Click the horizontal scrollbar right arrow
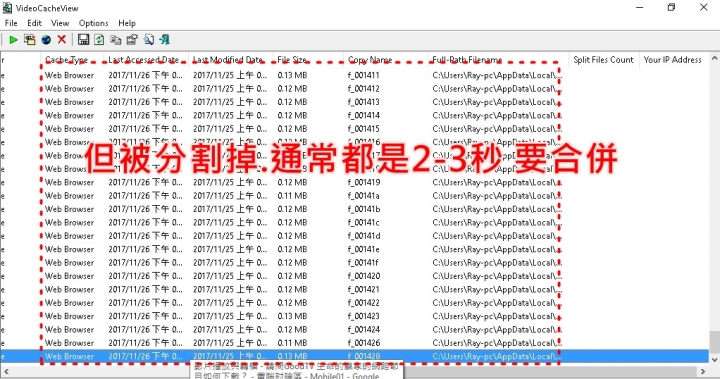The width and height of the screenshot is (720, 379). (703, 371)
